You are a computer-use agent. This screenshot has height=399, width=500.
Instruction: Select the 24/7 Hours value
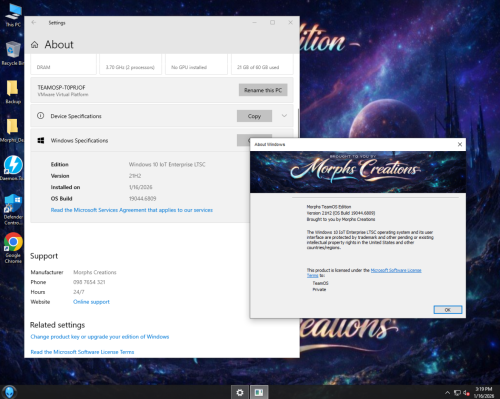(x=79, y=292)
